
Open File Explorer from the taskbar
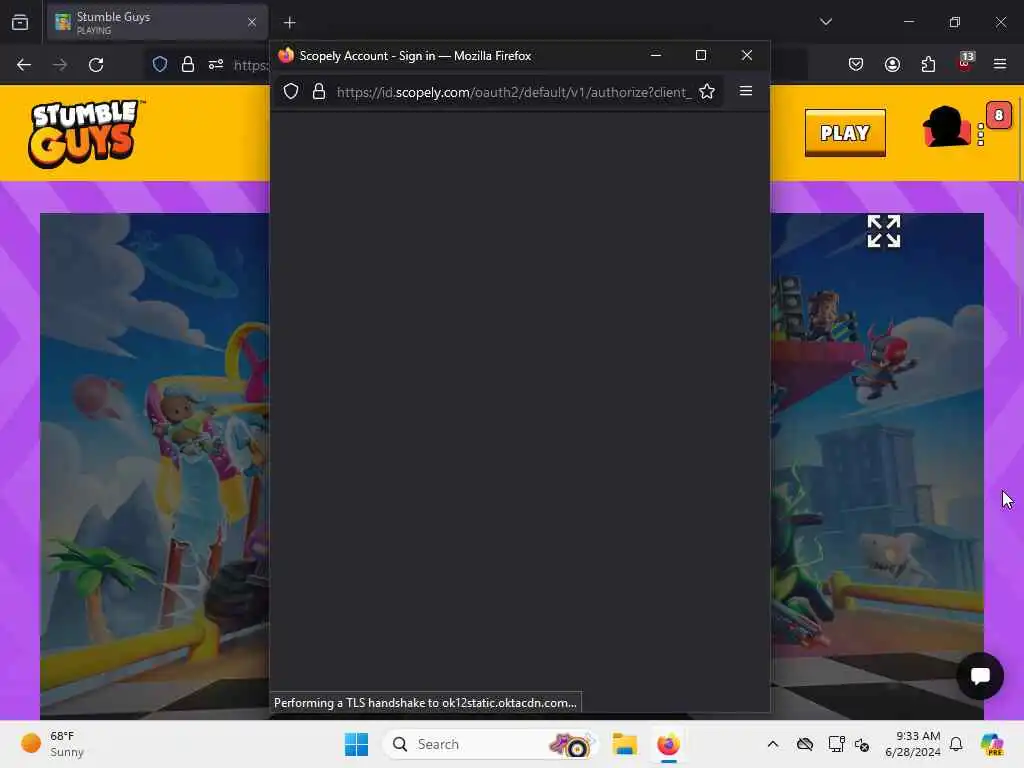[x=624, y=744]
